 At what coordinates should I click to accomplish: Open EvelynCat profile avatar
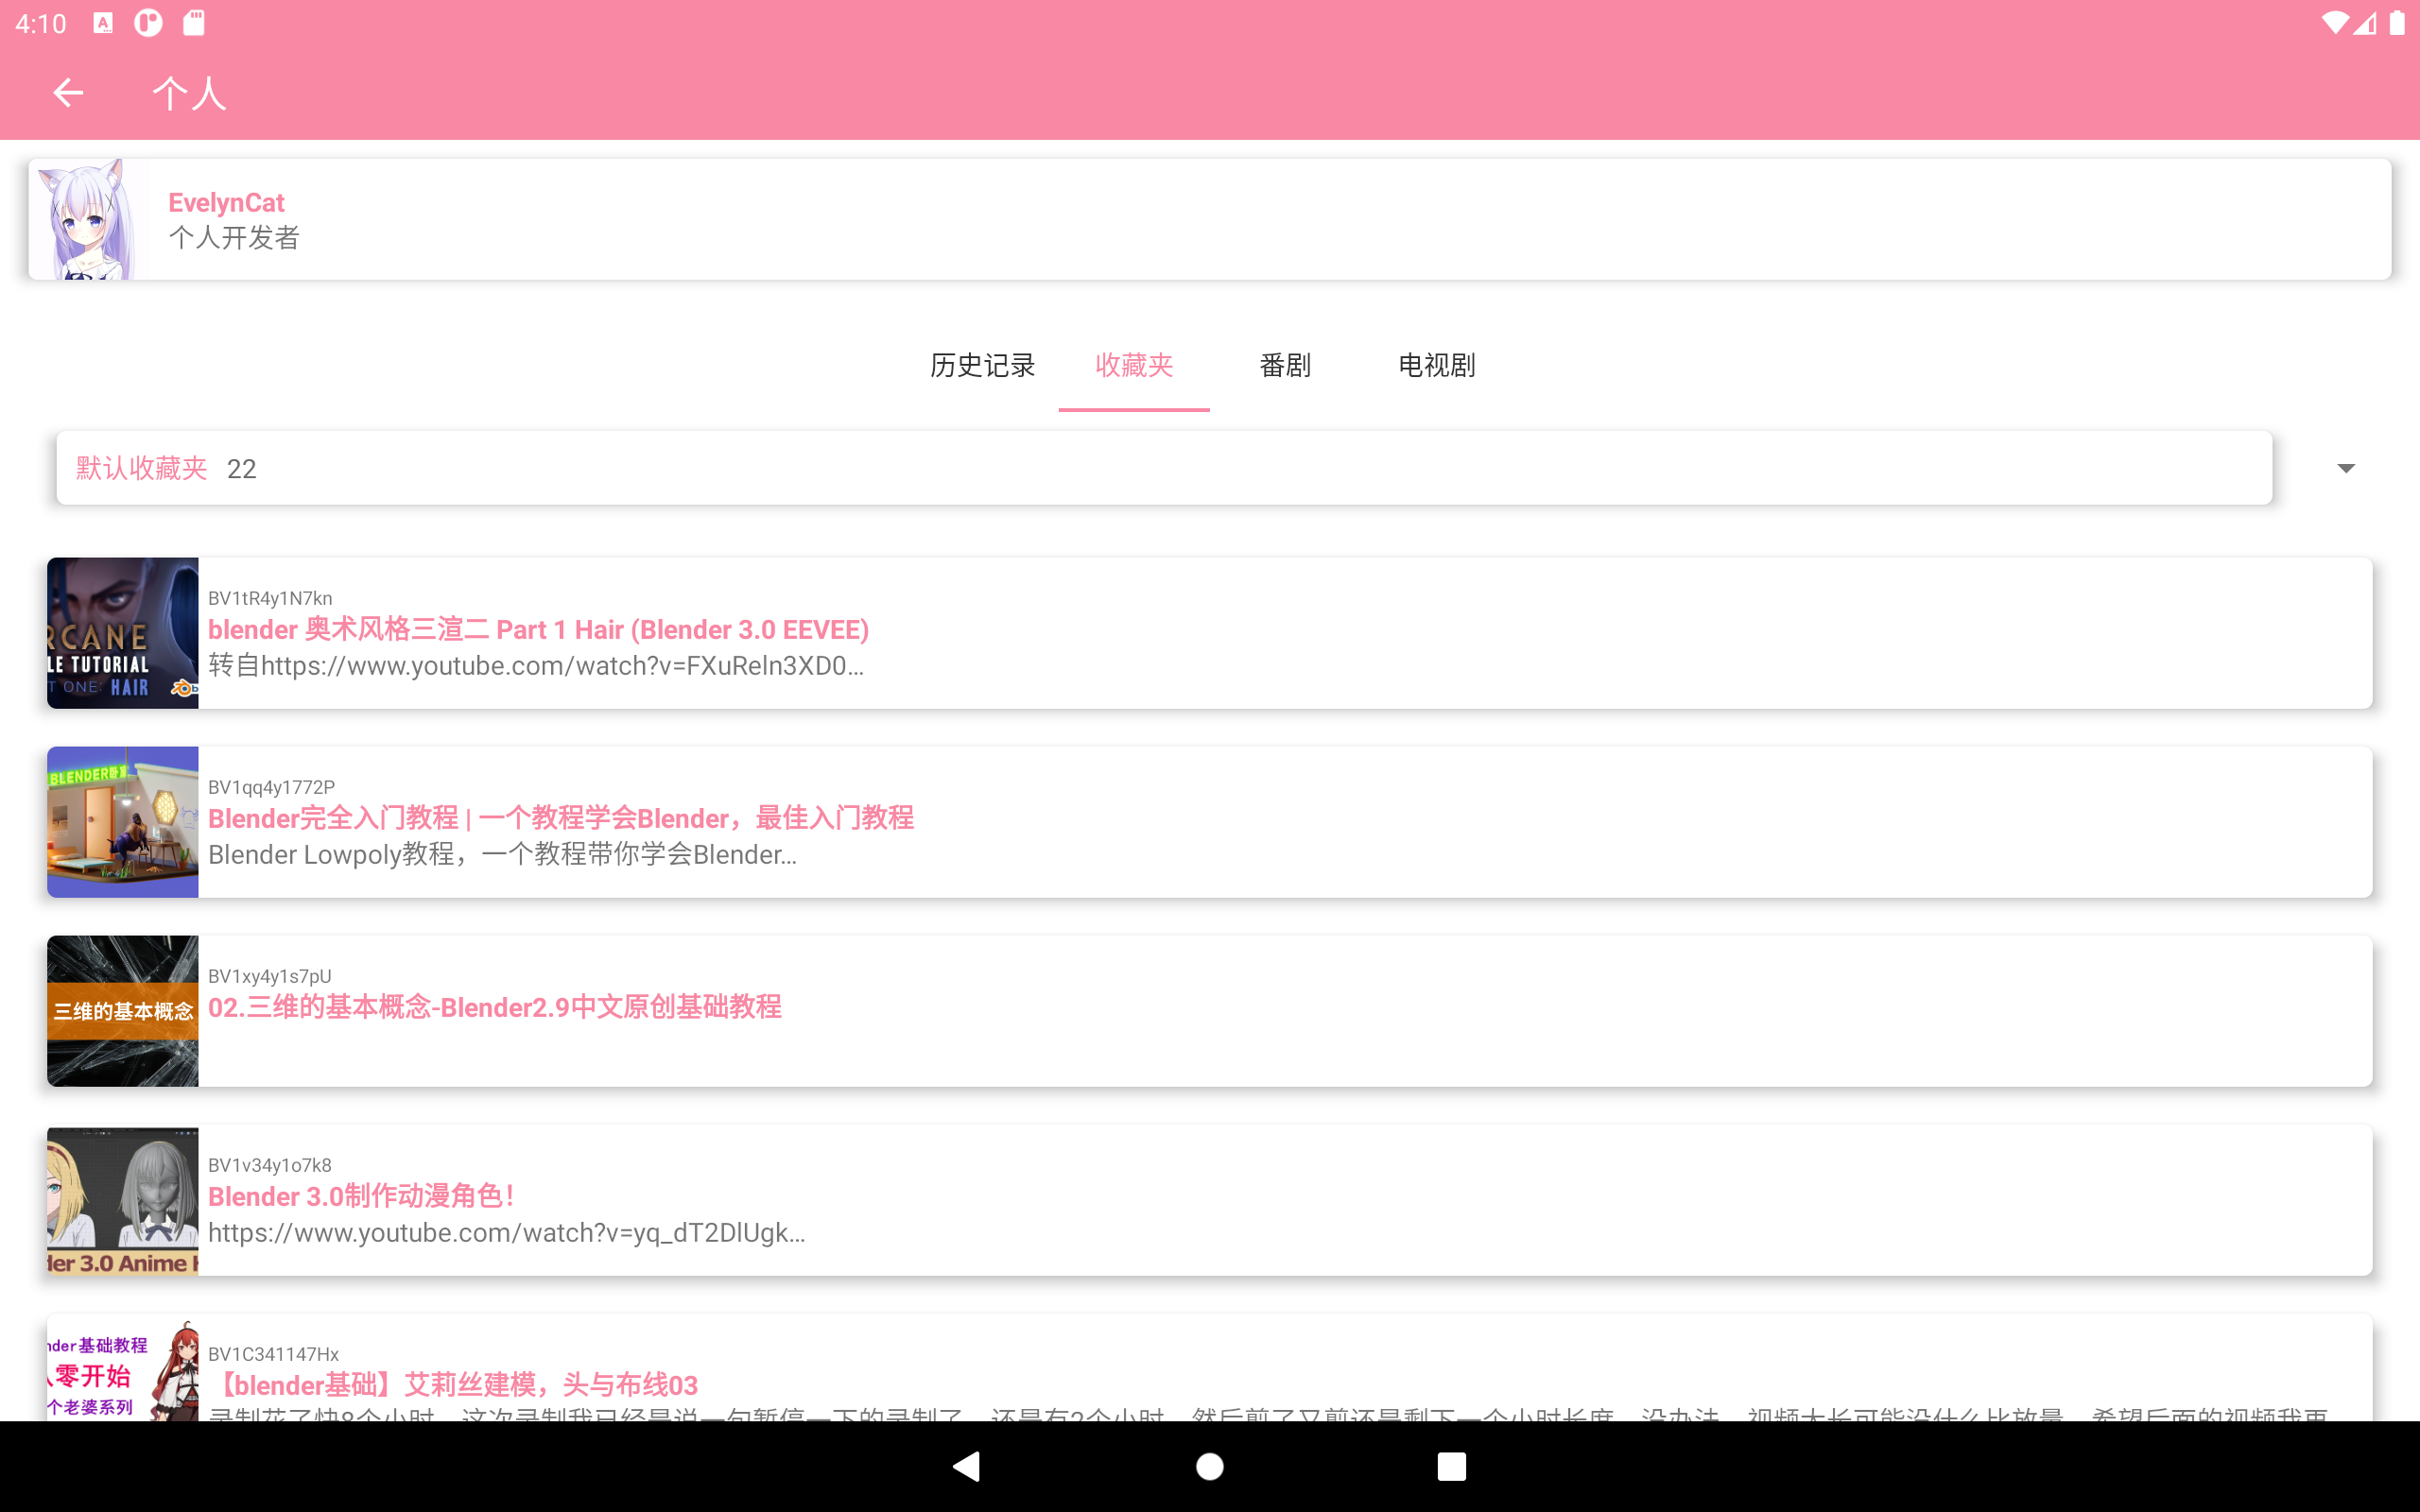pos(88,219)
